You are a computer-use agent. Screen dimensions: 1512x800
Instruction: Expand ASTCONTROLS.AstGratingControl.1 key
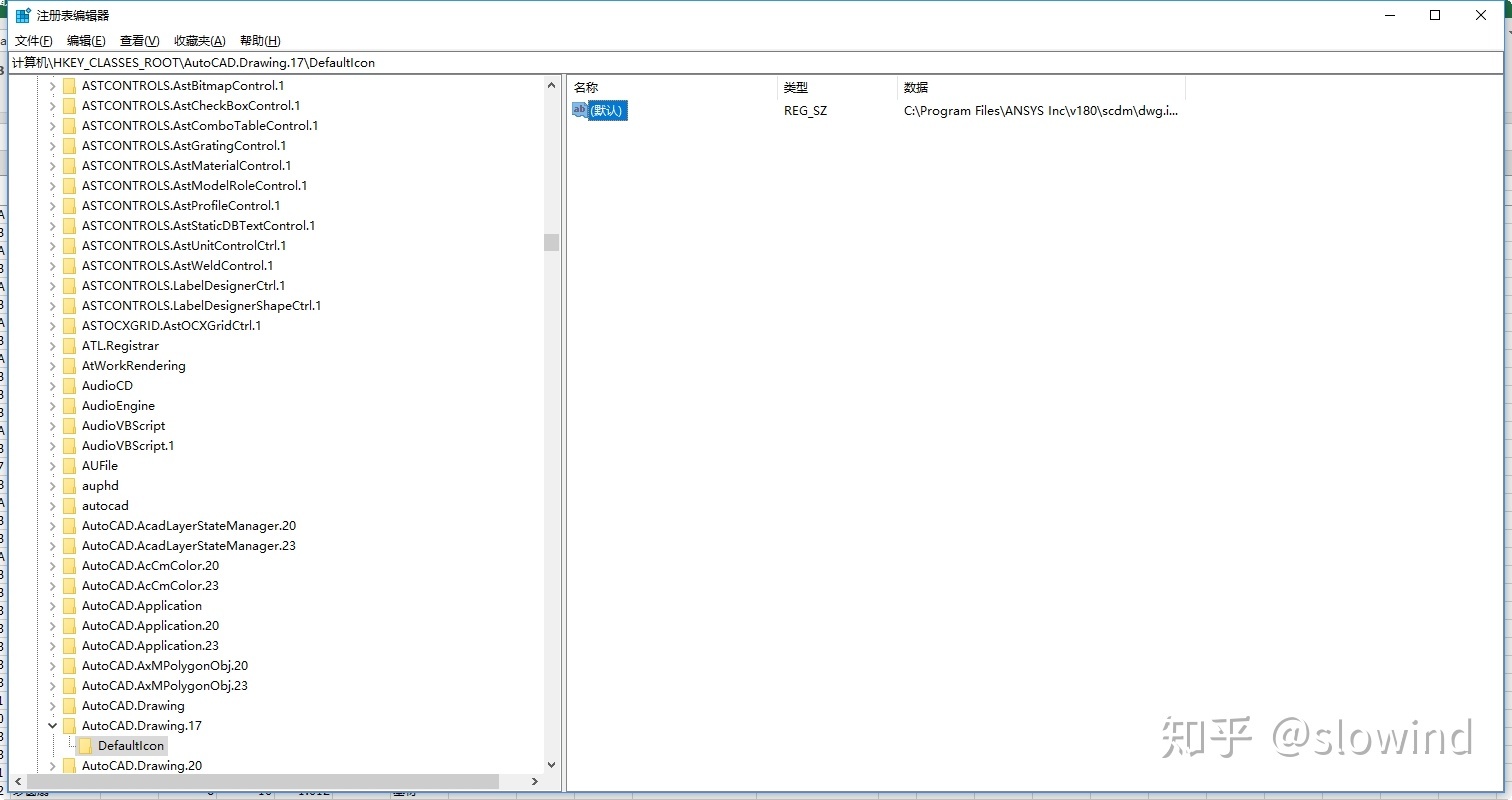tap(53, 146)
